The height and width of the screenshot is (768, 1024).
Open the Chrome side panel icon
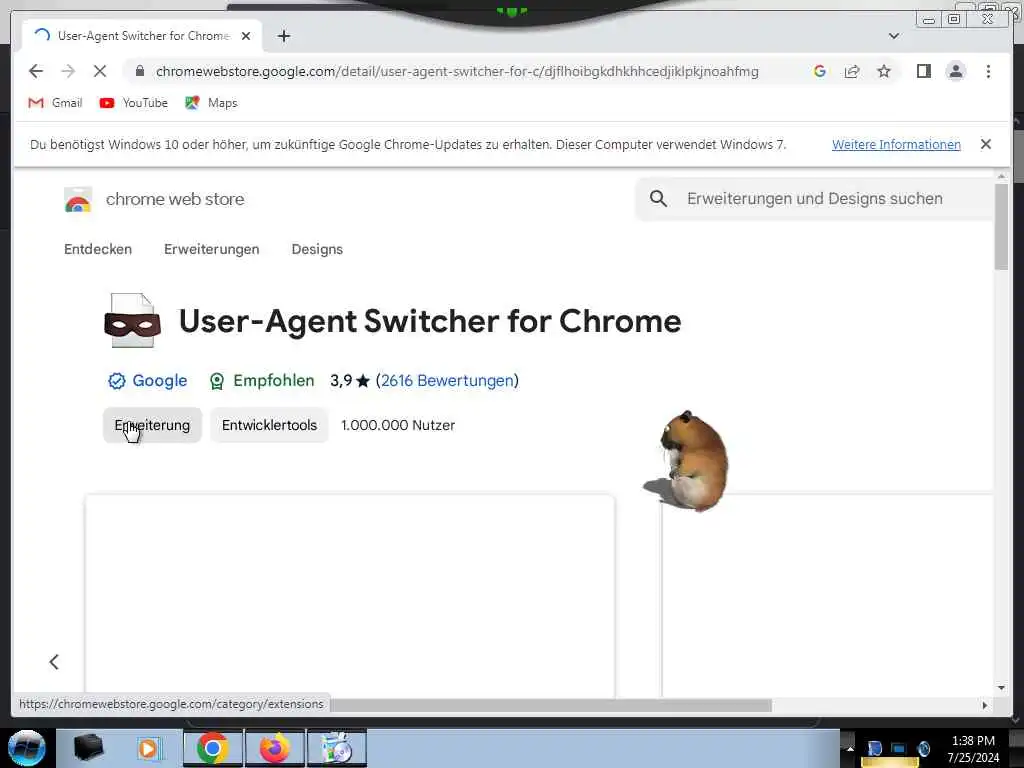[x=923, y=71]
